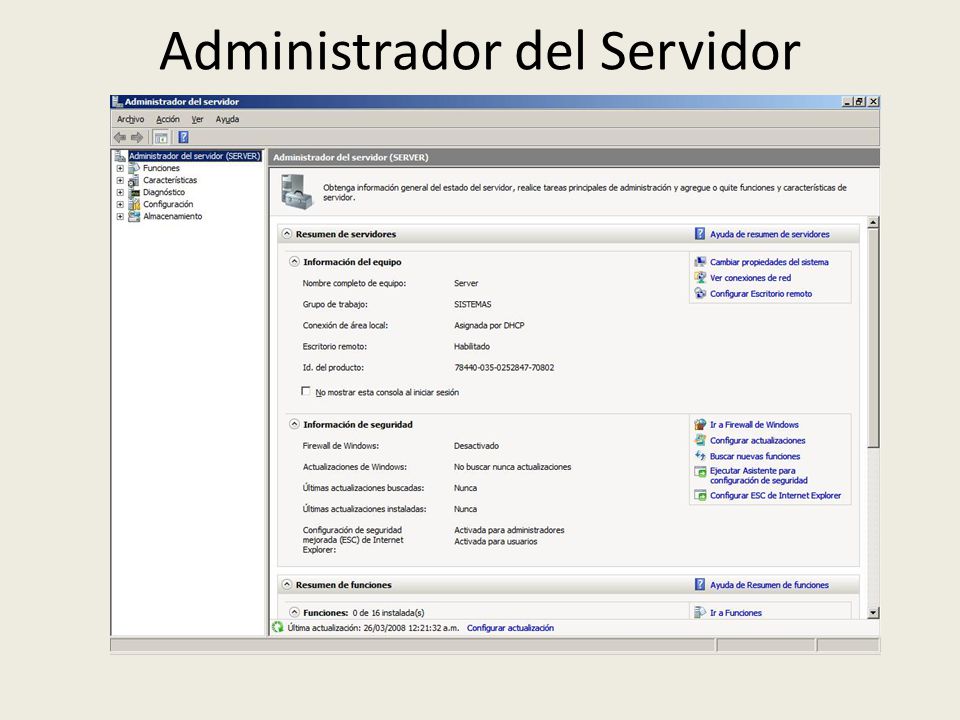Screen dimensions: 960x720
Task: Click Ver conexiones de red link
Action: (x=750, y=278)
